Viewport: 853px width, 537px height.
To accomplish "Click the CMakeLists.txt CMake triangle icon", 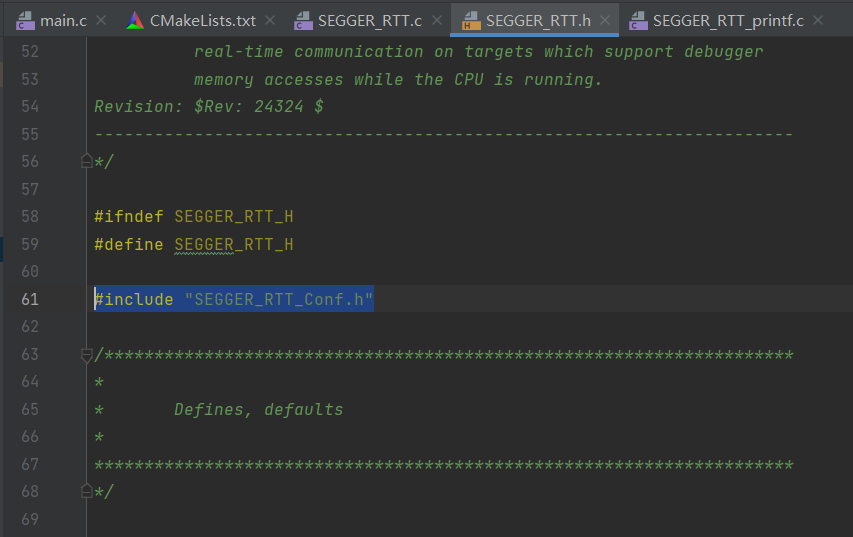I will pos(135,20).
